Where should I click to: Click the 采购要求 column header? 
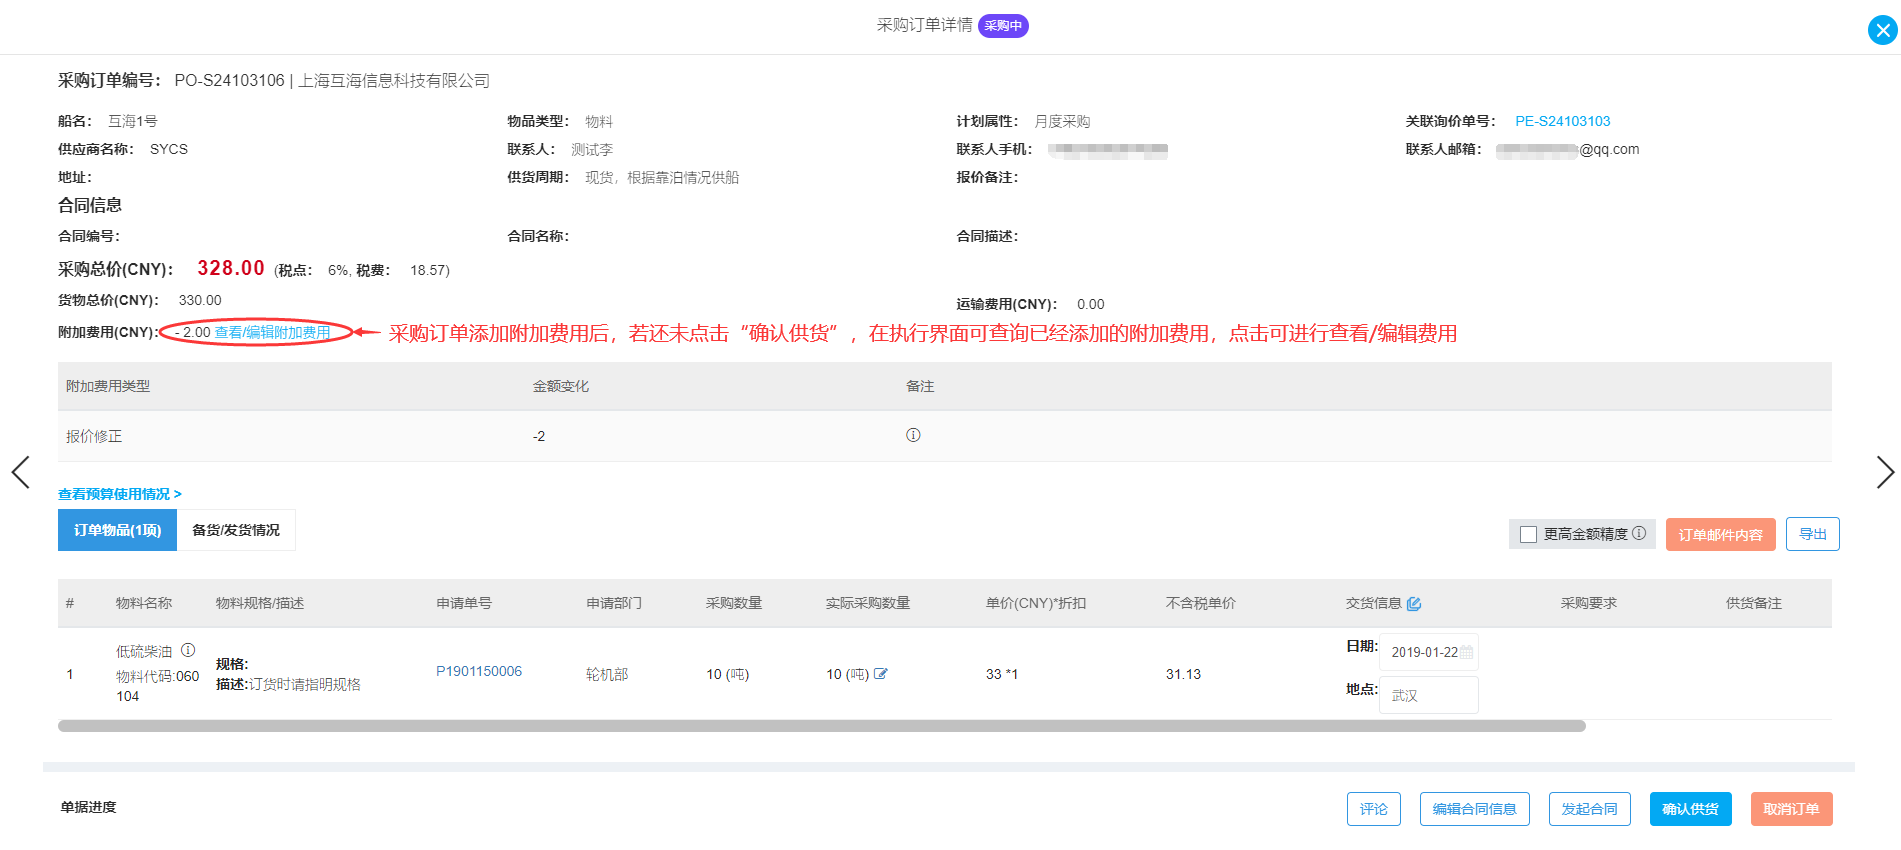pos(1588,603)
